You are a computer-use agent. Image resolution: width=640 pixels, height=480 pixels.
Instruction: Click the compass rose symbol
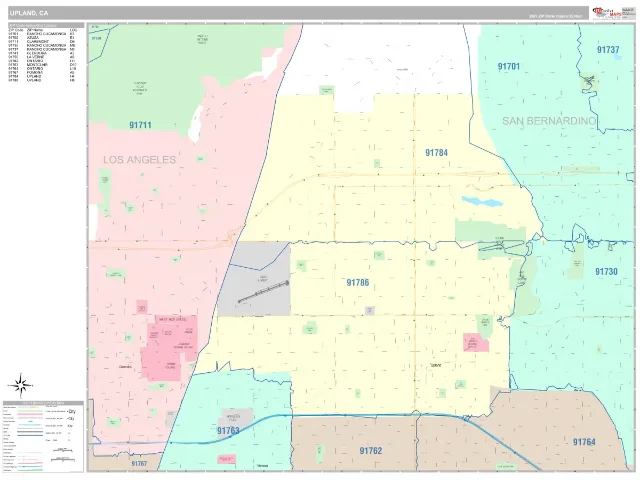coord(20,385)
